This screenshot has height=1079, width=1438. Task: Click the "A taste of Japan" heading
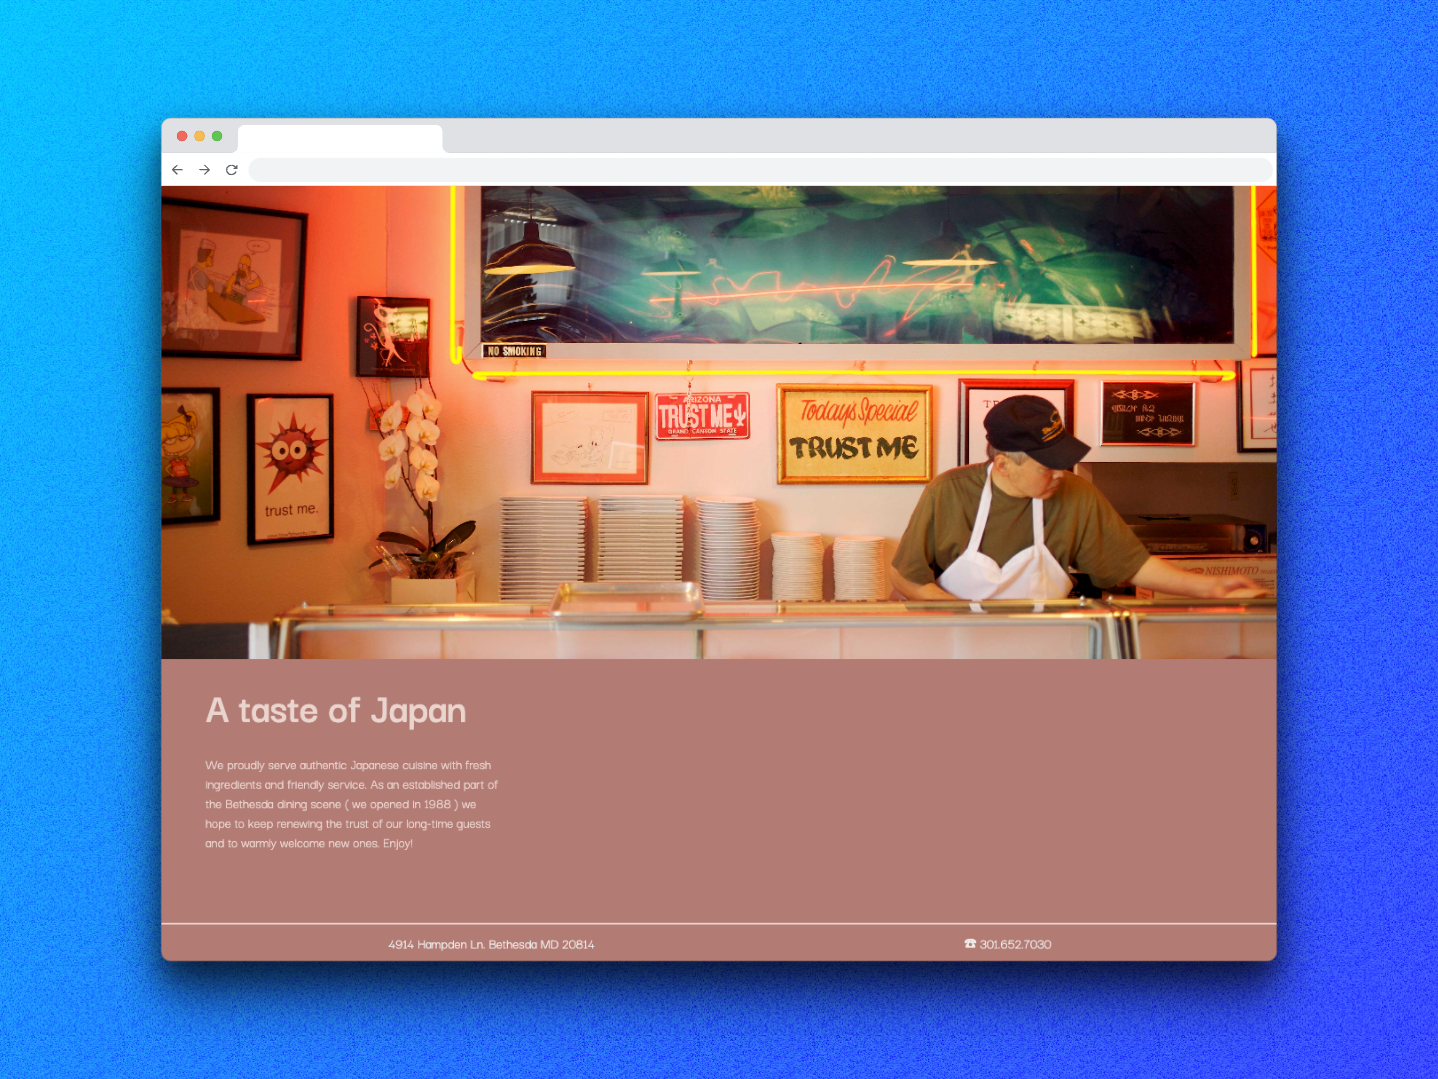pyautogui.click(x=336, y=711)
